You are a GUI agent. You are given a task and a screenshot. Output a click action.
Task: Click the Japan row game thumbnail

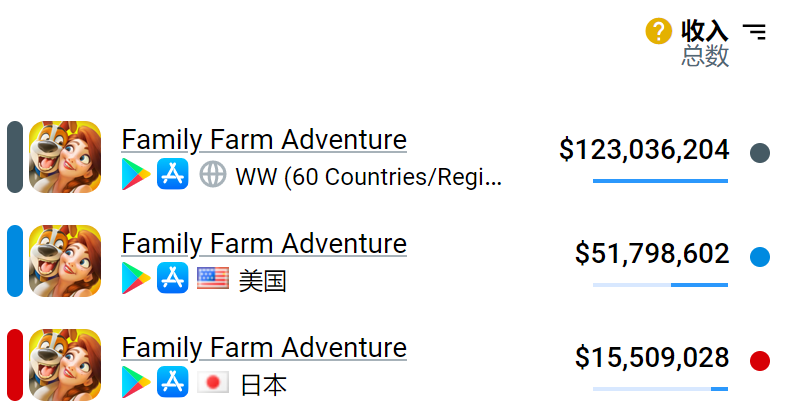click(x=65, y=365)
